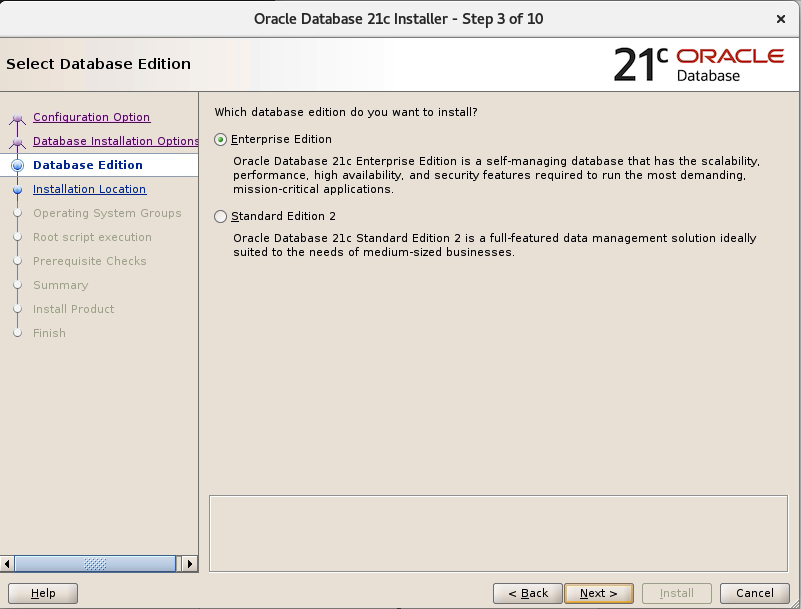Screen dimensions: 801x609
Task: Select the Enterprise Edition radio button
Action: (221, 139)
